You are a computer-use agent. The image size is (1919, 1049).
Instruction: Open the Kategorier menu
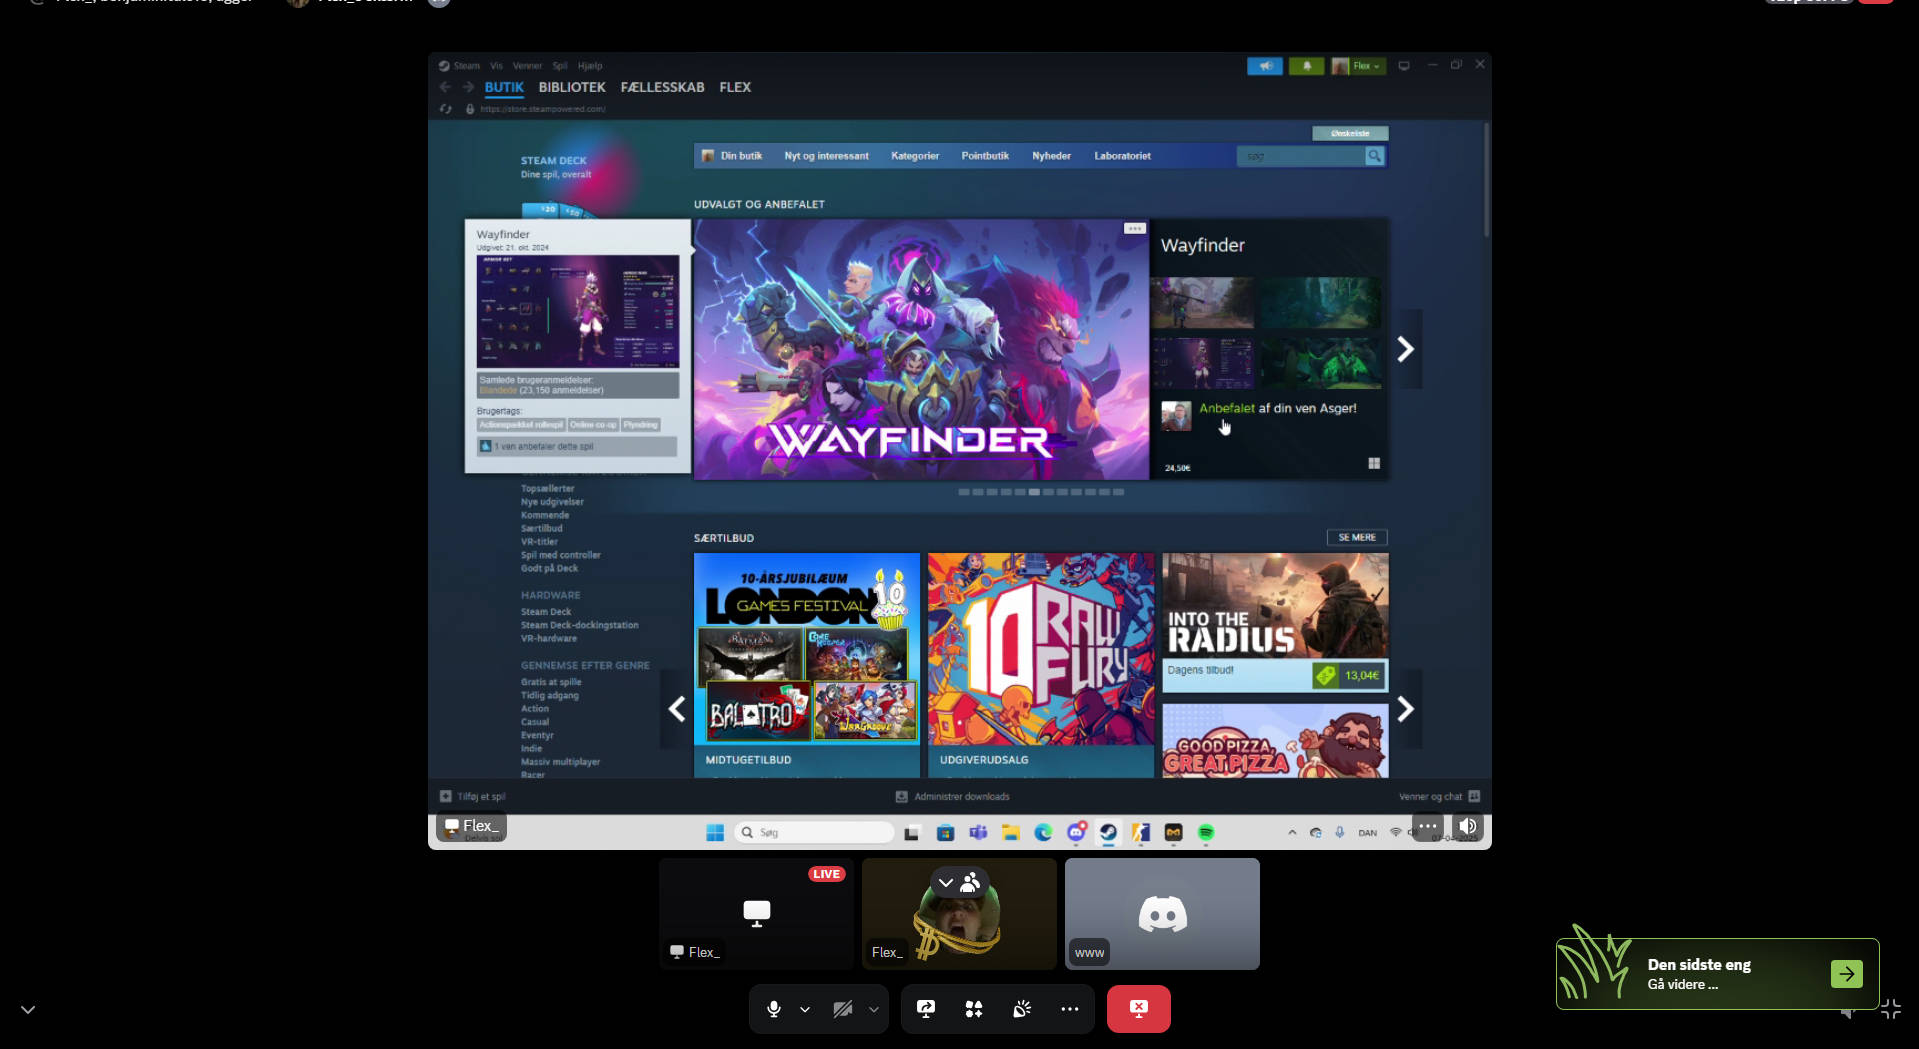915,156
